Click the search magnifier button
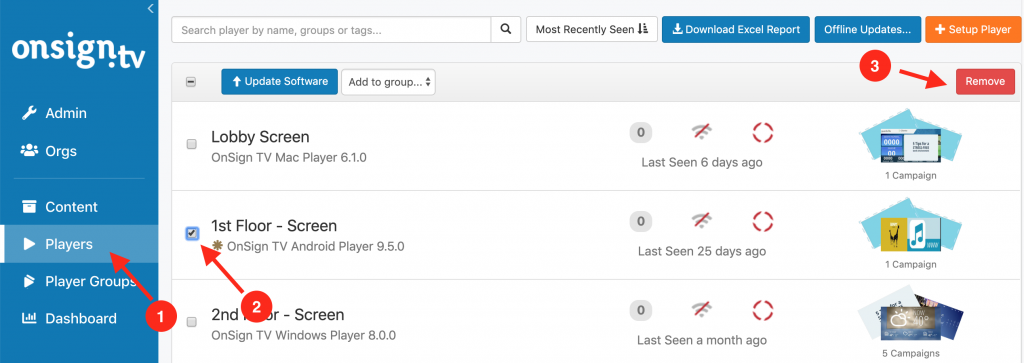 tap(505, 29)
